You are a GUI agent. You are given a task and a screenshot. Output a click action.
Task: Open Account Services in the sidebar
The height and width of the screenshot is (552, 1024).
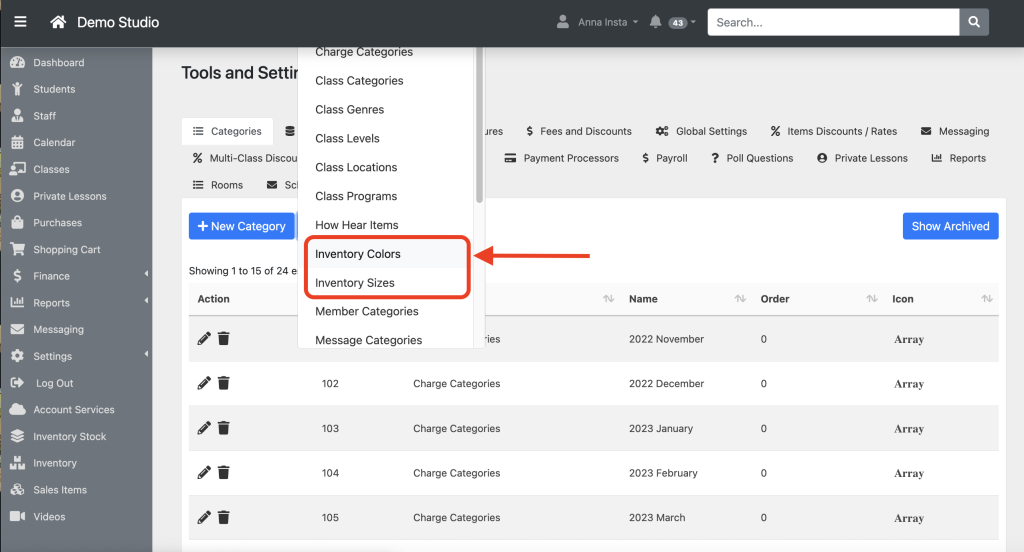click(76, 410)
